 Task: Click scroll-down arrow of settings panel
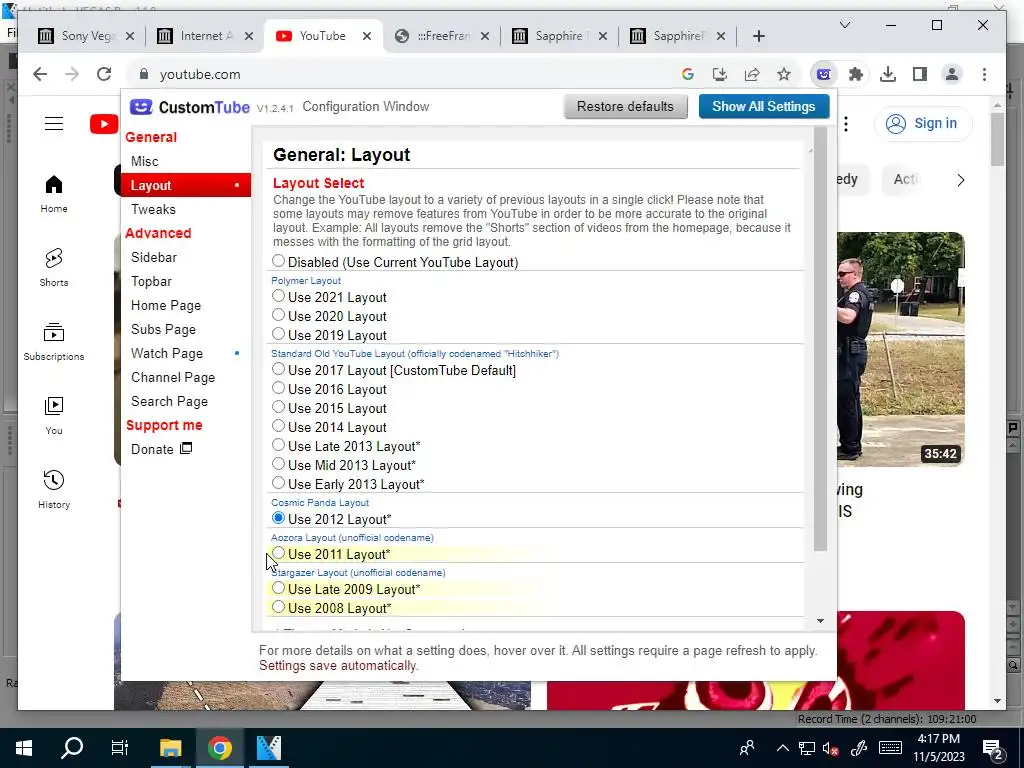pyautogui.click(x=820, y=621)
